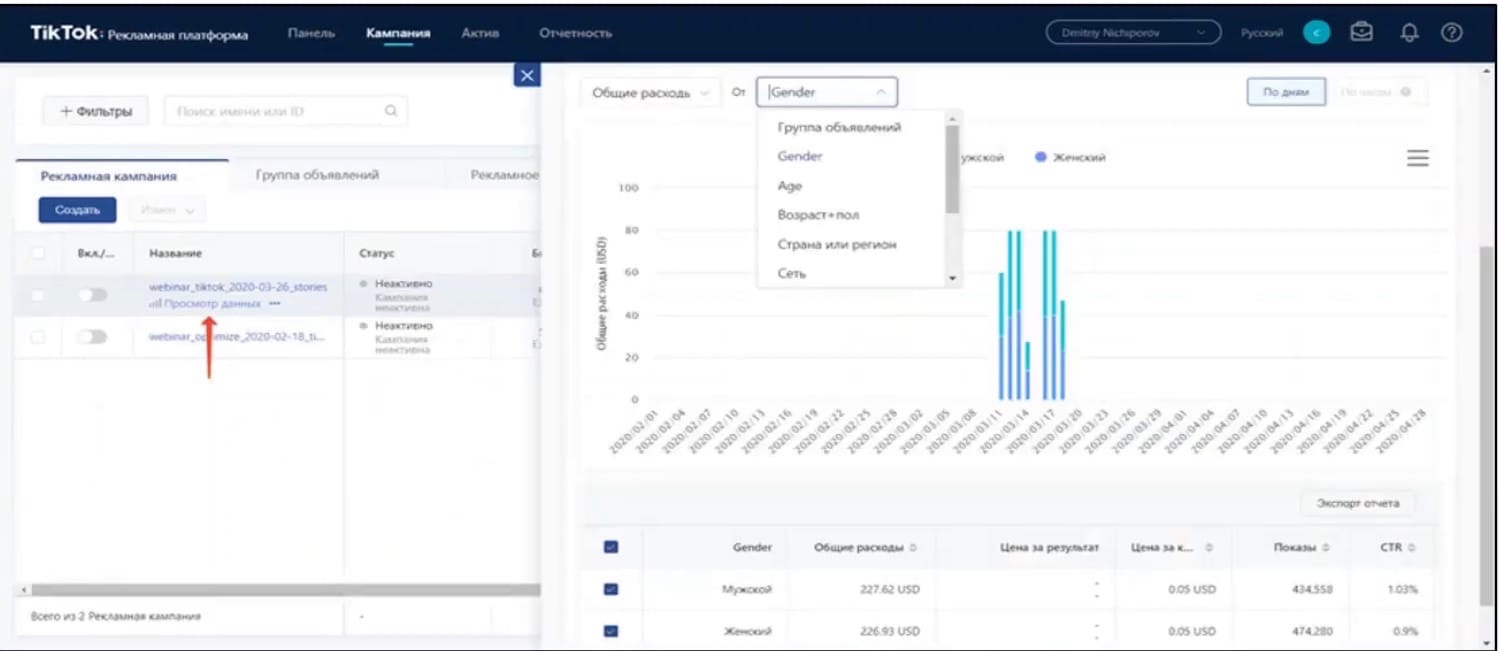Uncheck the Мужской row checkbox
This screenshot has width=1499, height=651.
coord(611,590)
